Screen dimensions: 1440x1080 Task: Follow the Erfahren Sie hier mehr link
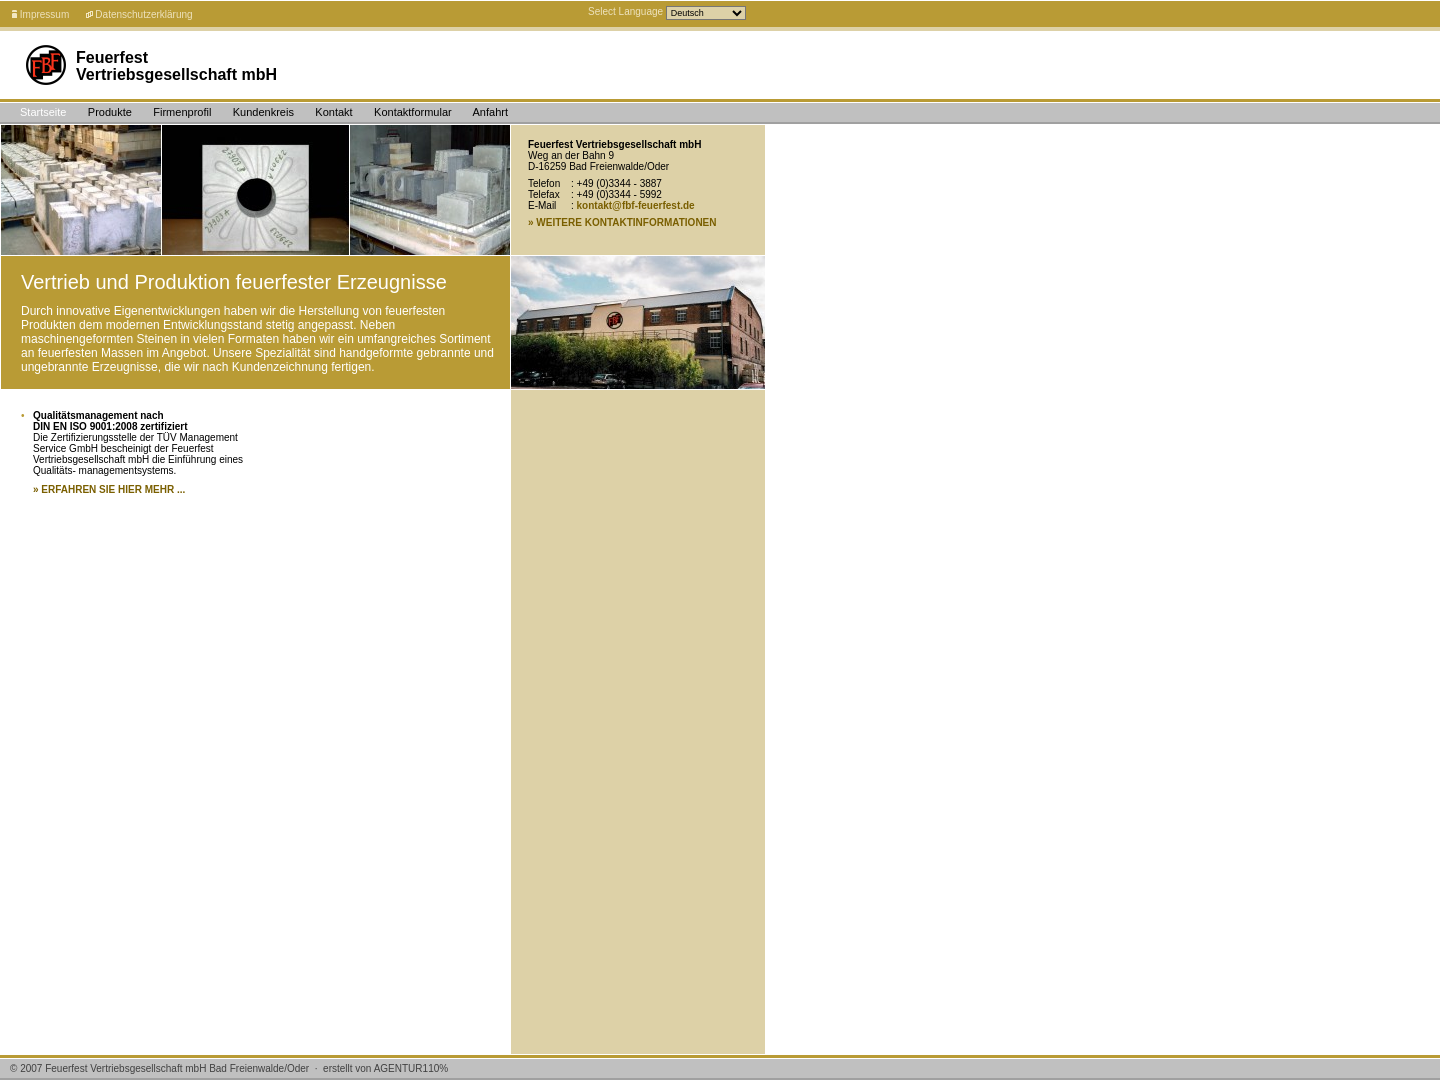point(109,490)
